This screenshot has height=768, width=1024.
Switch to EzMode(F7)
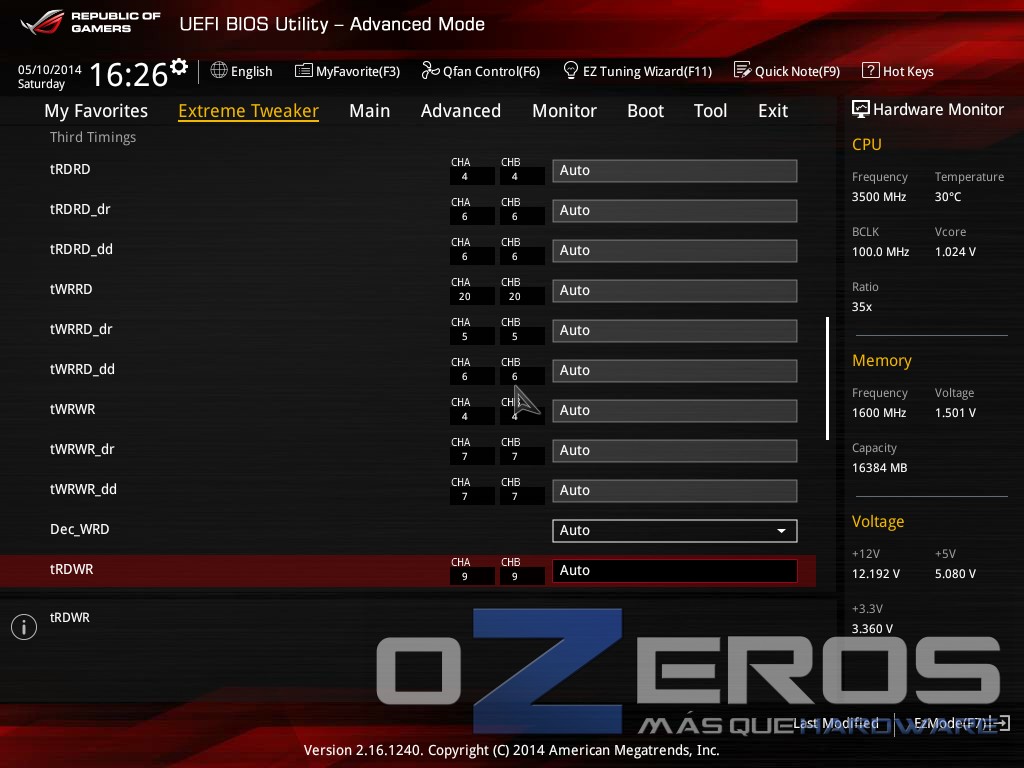[952, 723]
